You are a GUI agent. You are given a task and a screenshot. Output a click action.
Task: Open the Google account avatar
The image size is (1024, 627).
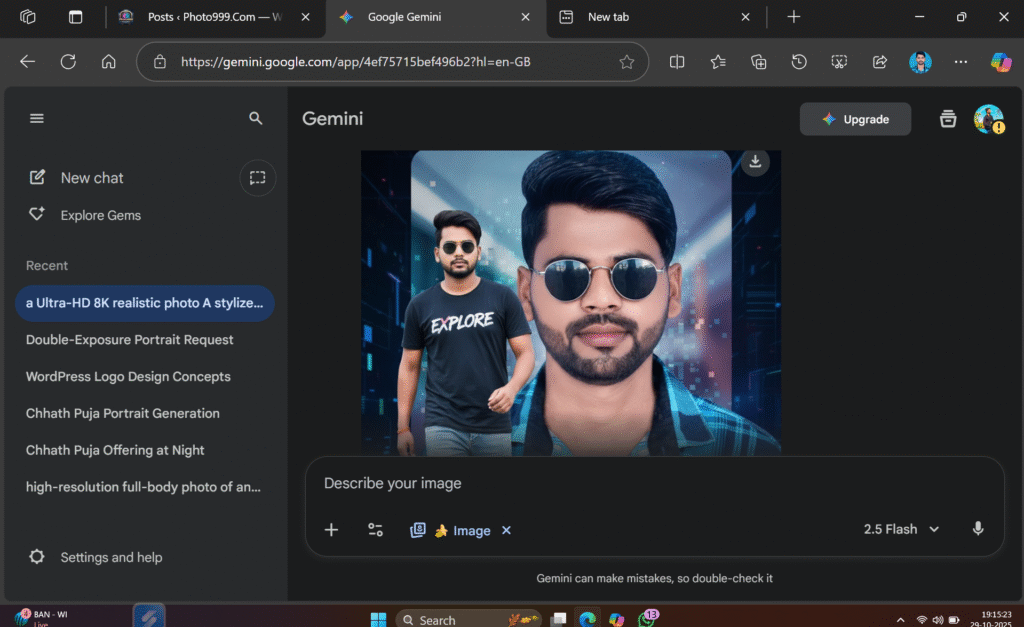point(988,118)
